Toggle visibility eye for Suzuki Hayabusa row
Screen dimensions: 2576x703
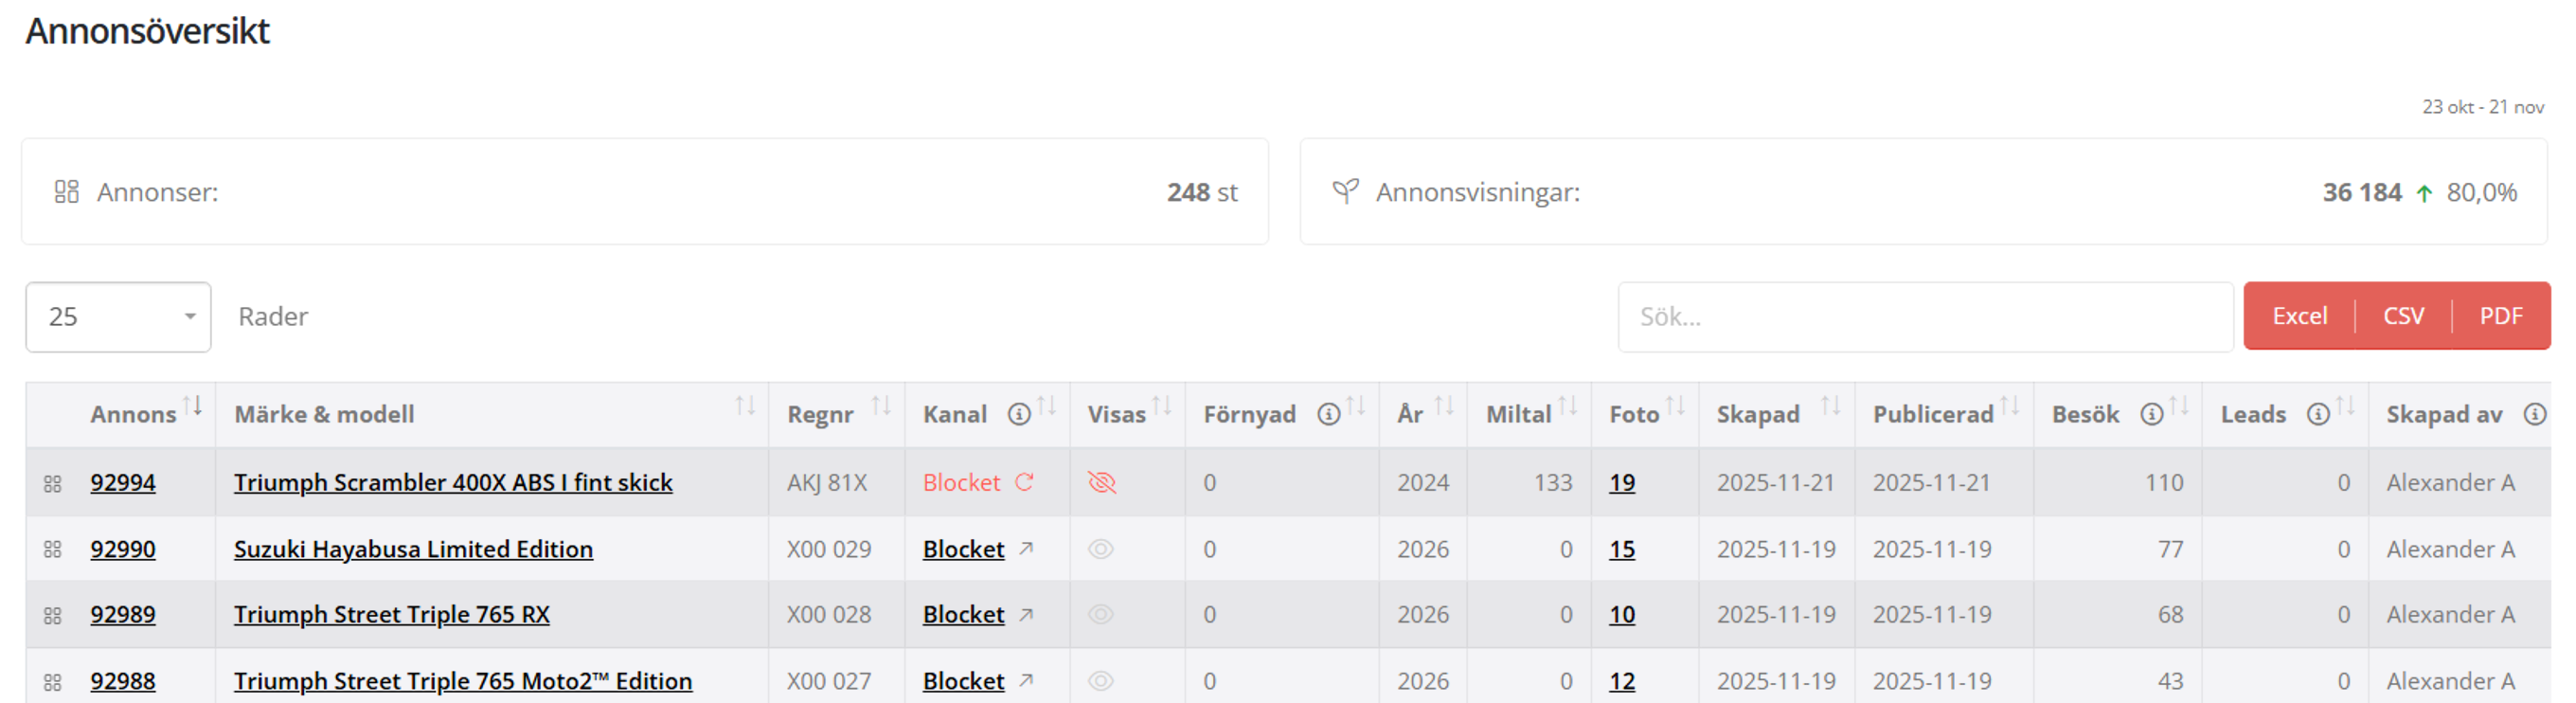tap(1101, 548)
